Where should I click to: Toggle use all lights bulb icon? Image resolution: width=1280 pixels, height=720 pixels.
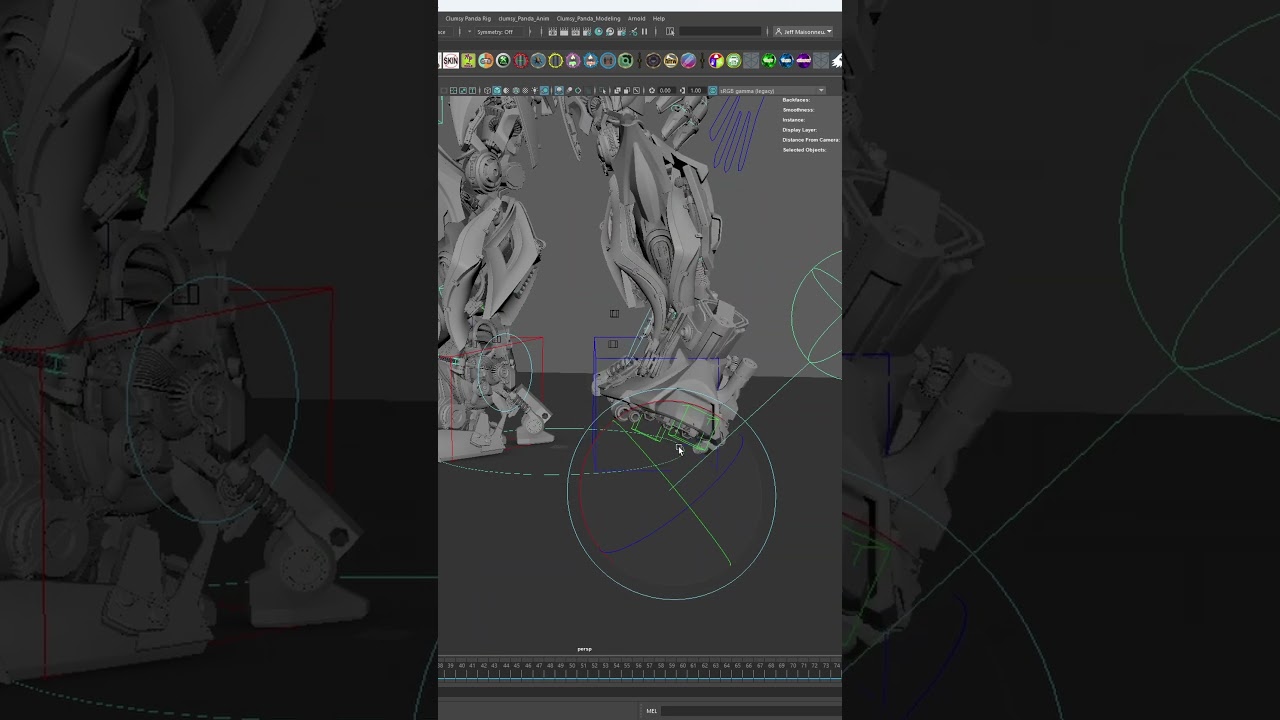coord(535,91)
